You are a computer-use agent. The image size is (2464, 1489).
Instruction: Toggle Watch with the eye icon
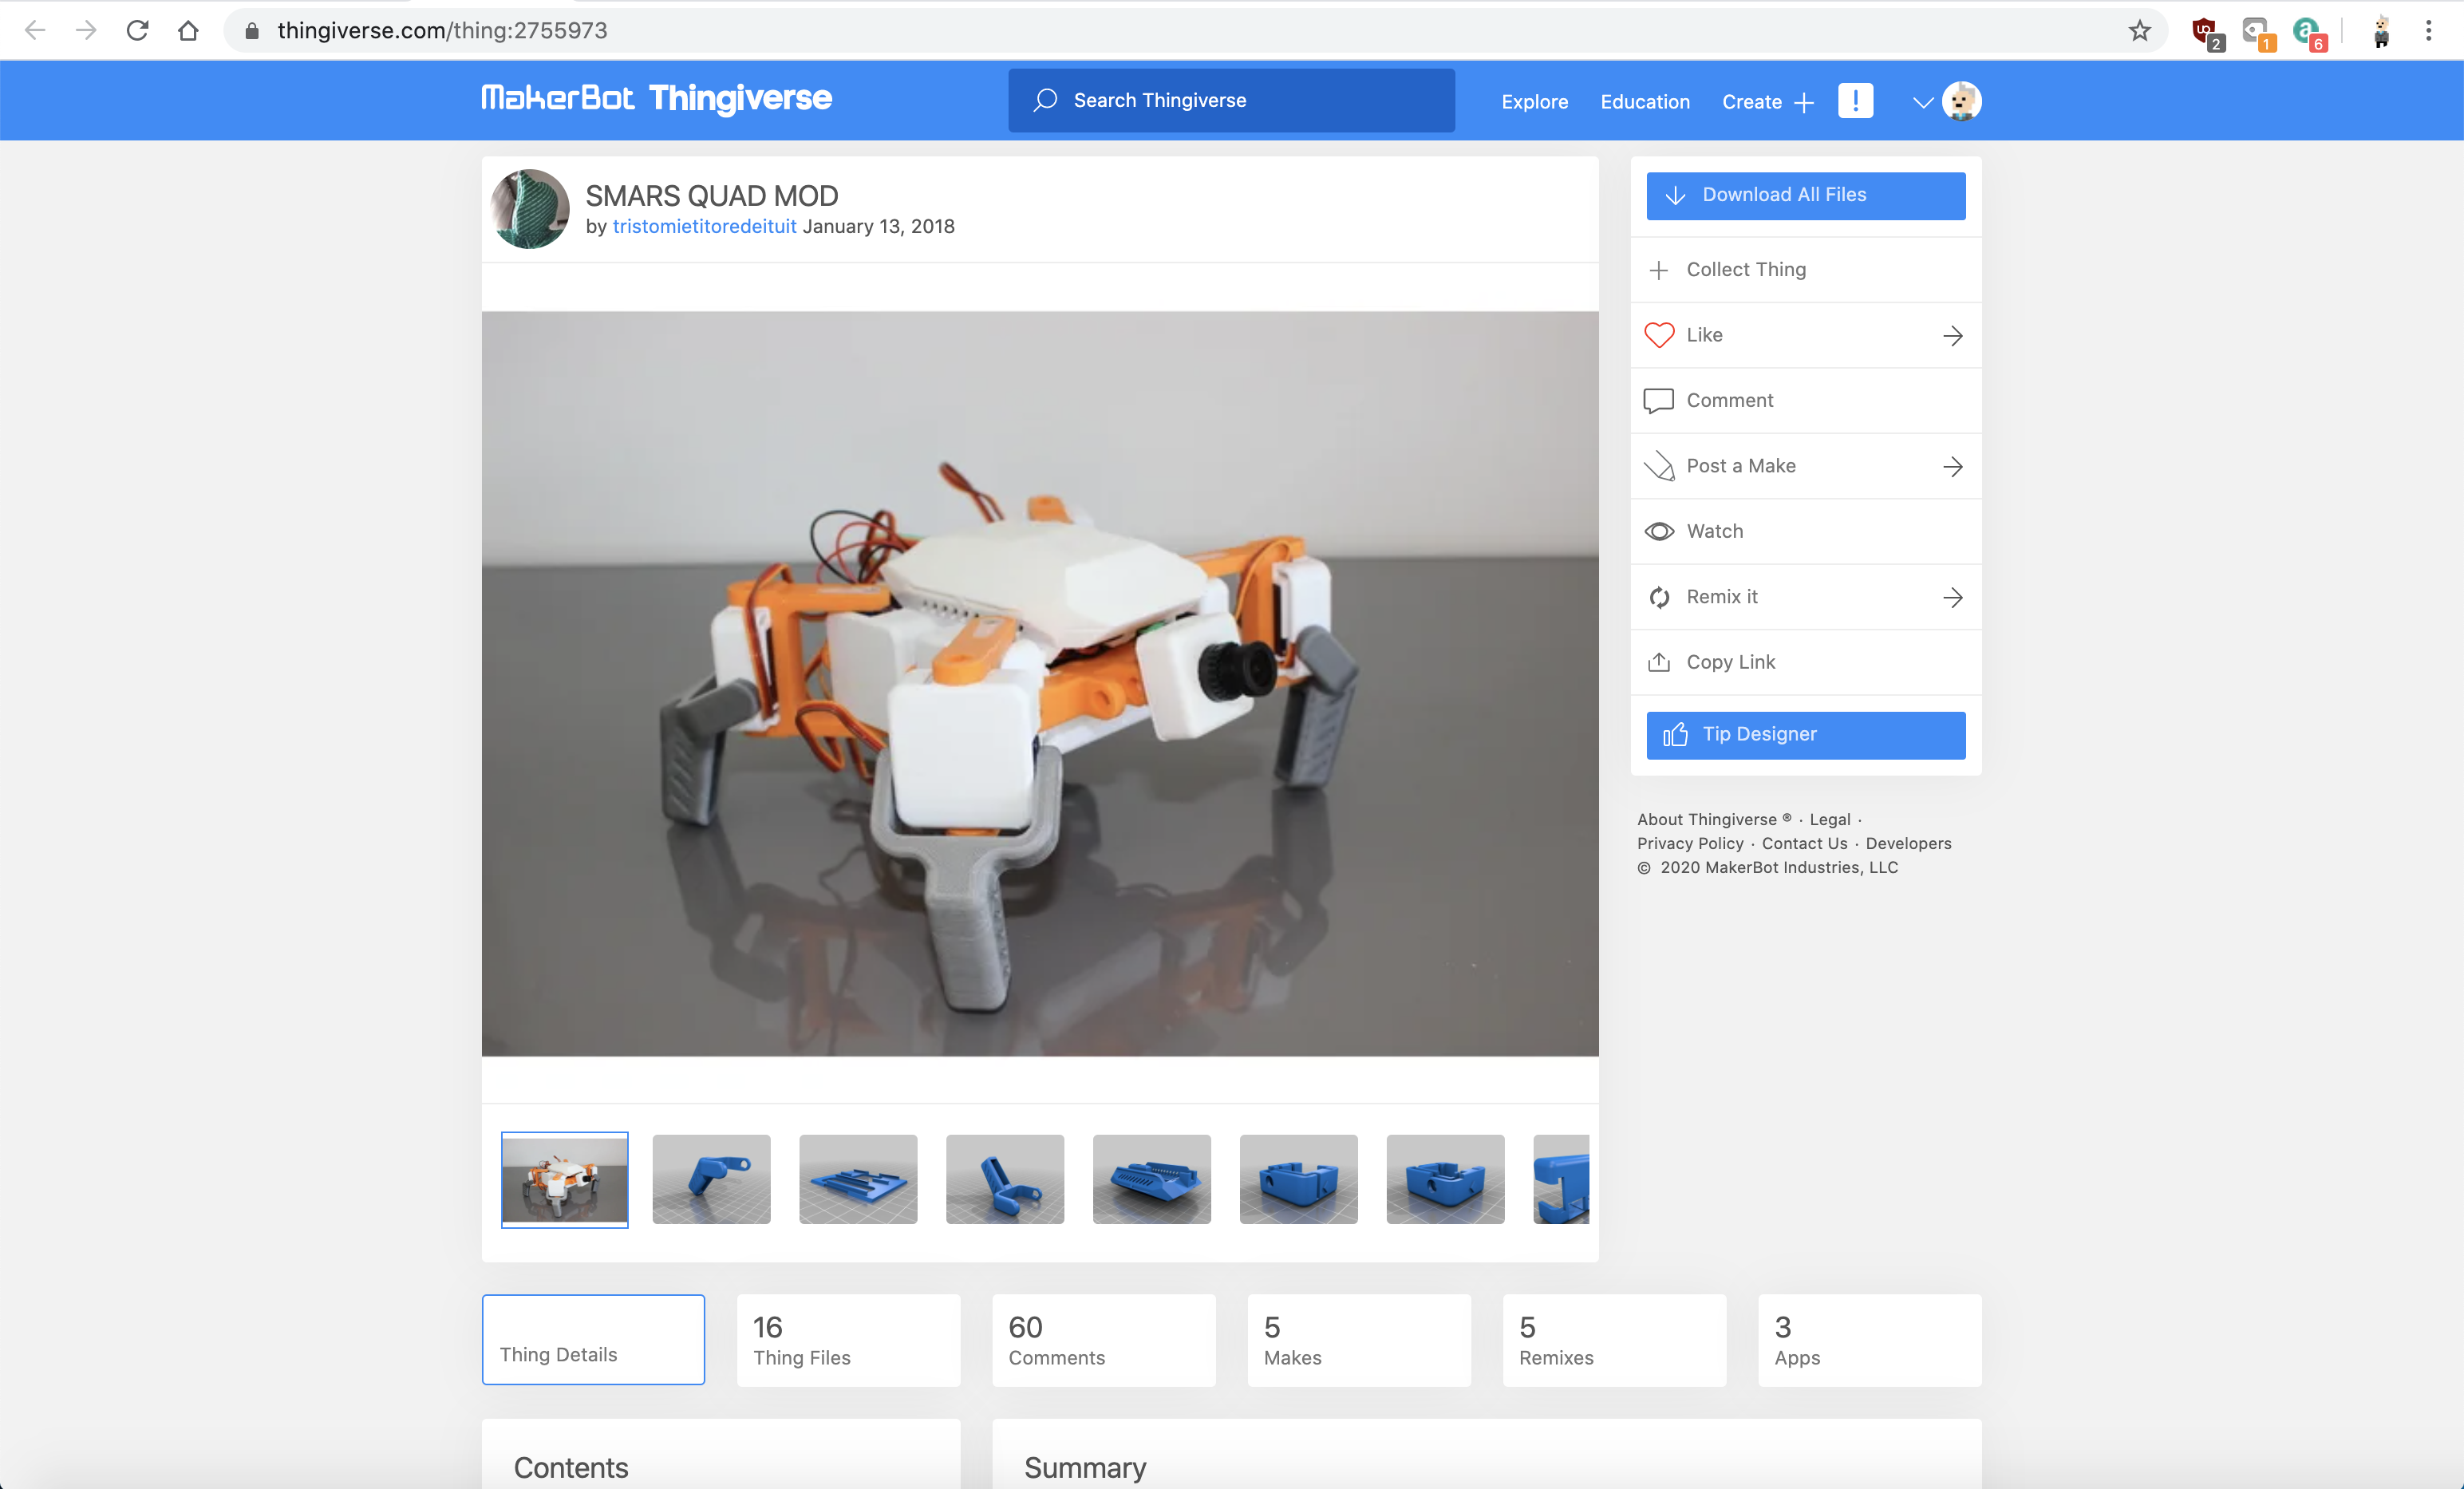point(1659,531)
